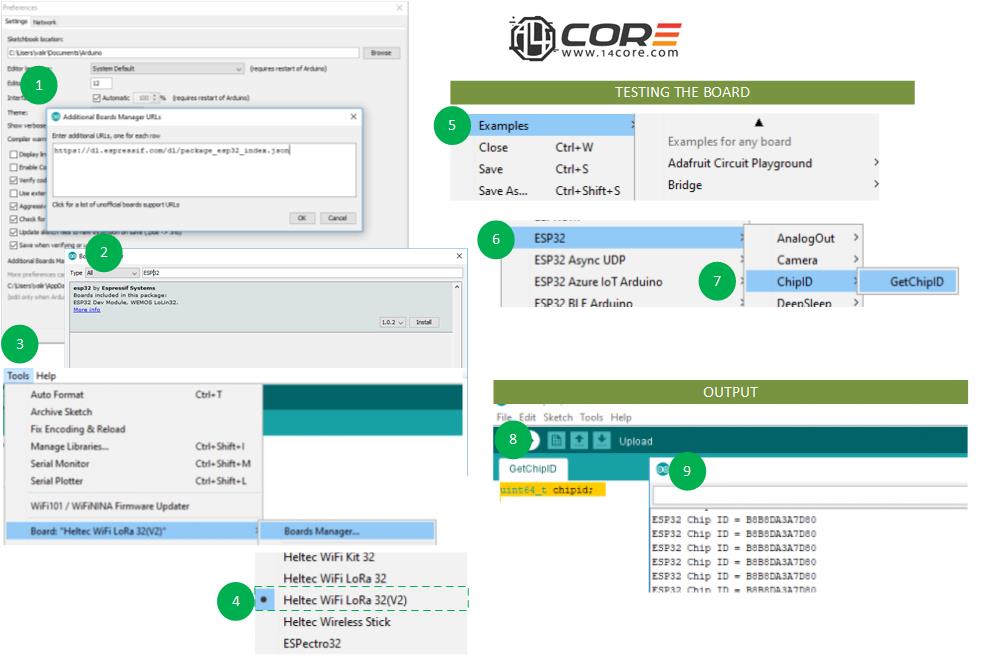Open Edit menu in the output window
Screen dimensions: 987x656
[x=527, y=417]
